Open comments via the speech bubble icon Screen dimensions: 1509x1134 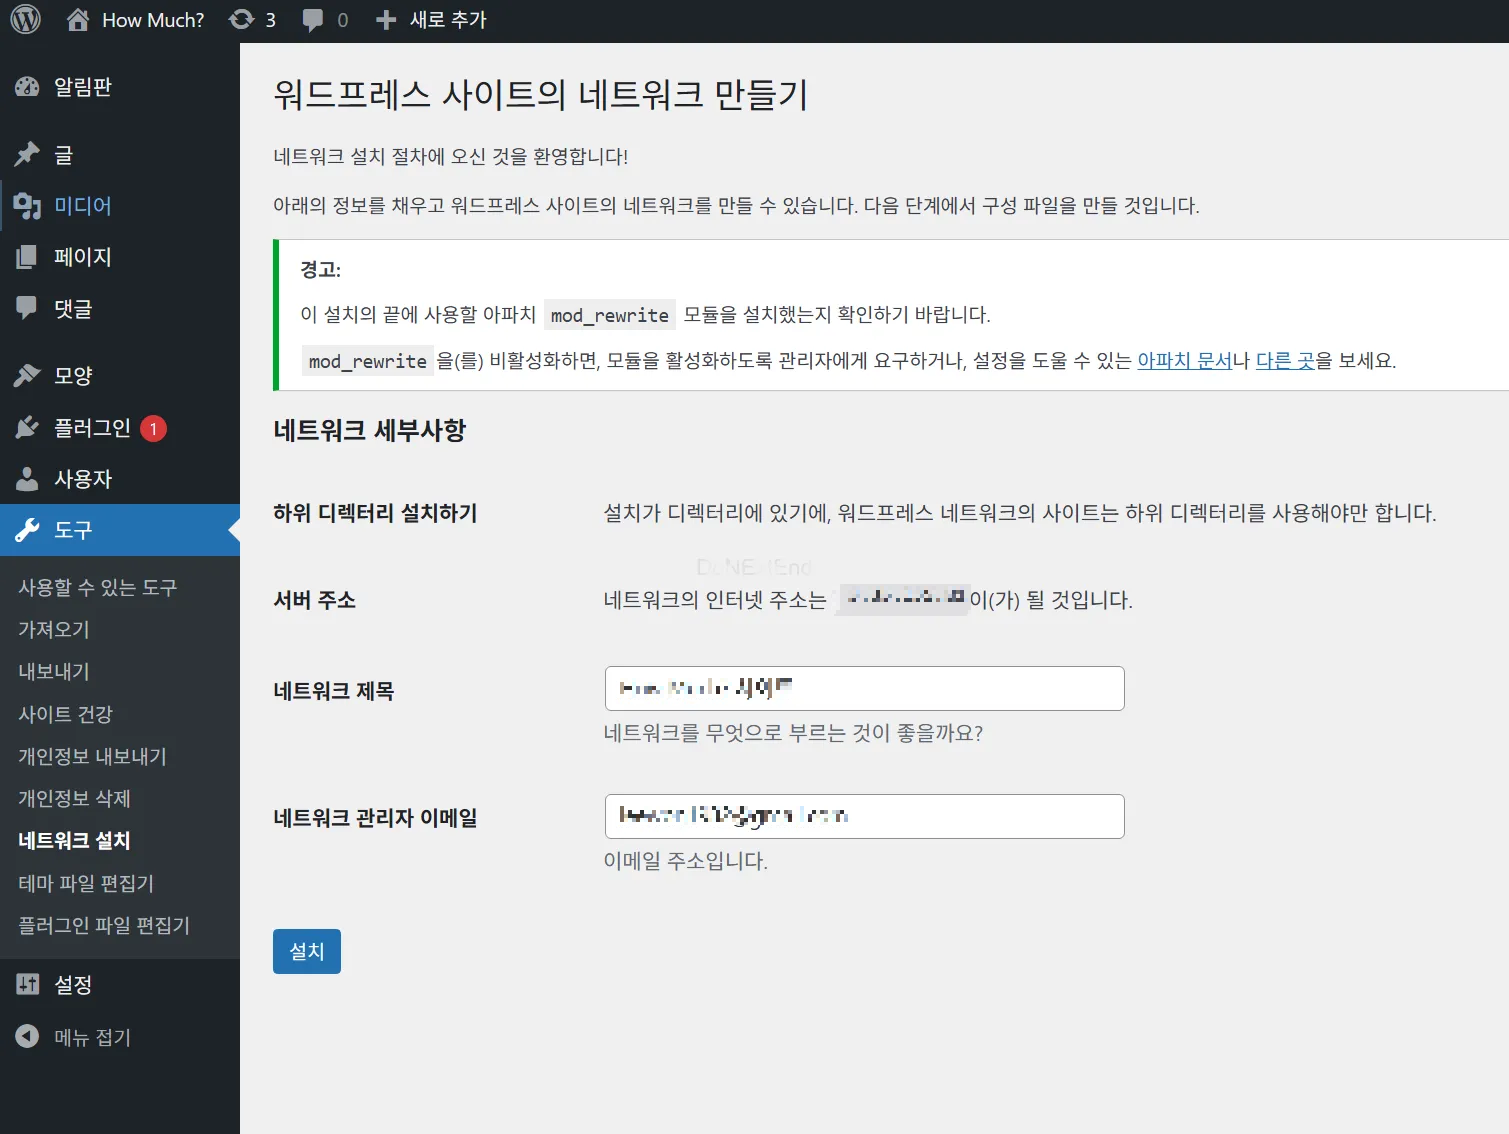(313, 19)
